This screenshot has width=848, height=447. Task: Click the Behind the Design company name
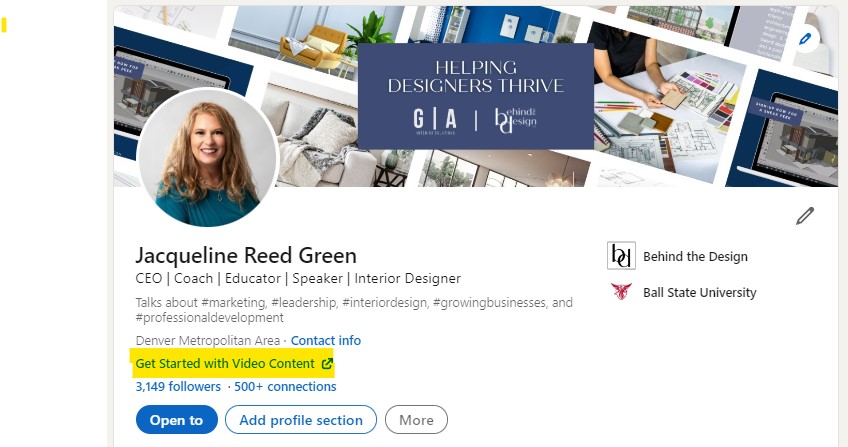(x=695, y=257)
